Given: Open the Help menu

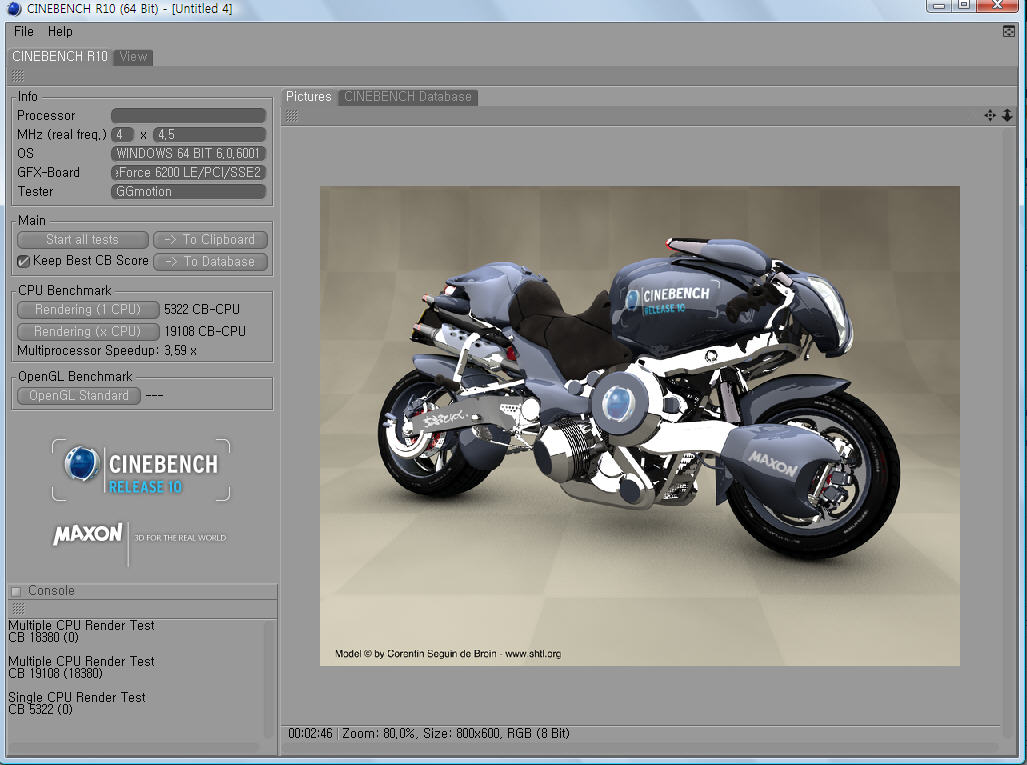Looking at the screenshot, I should point(60,31).
